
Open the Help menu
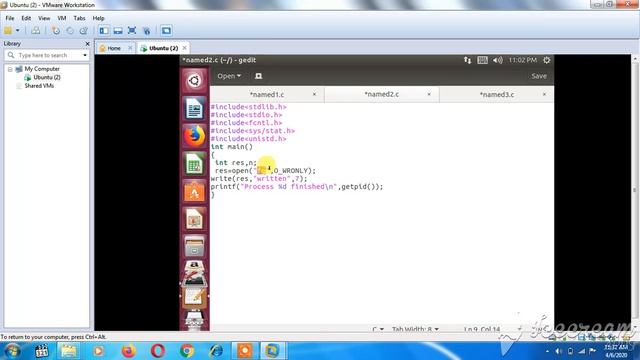point(98,18)
